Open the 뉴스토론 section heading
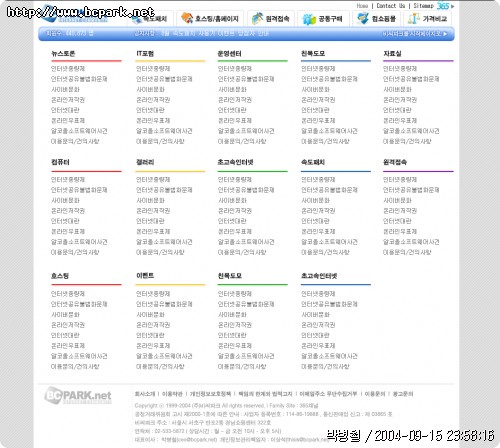This screenshot has height=448, width=500. click(x=63, y=54)
